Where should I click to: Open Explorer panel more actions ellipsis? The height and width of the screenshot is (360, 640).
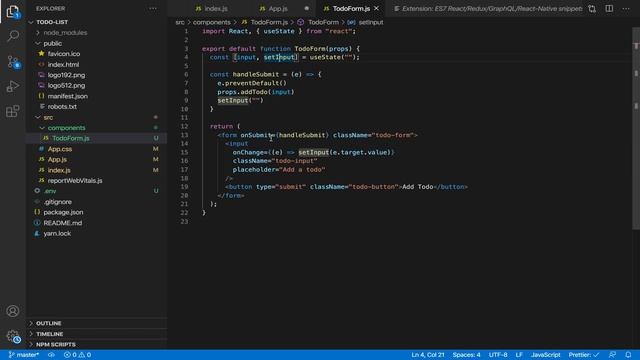pos(153,8)
